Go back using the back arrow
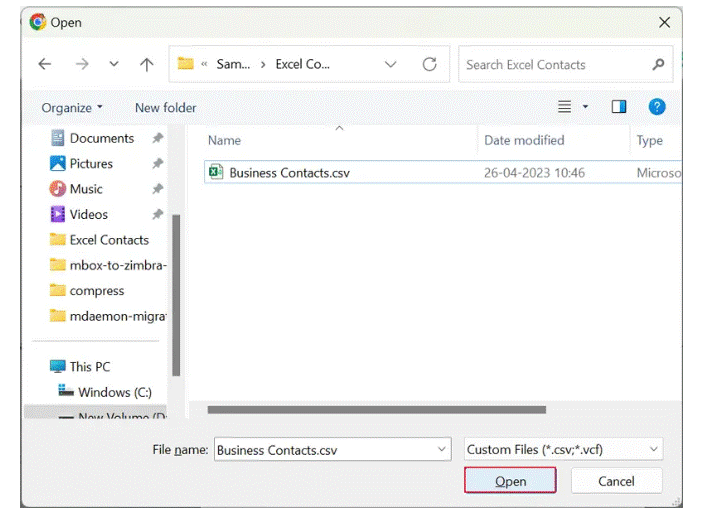Viewport: 702px width, 517px height. pos(45,64)
